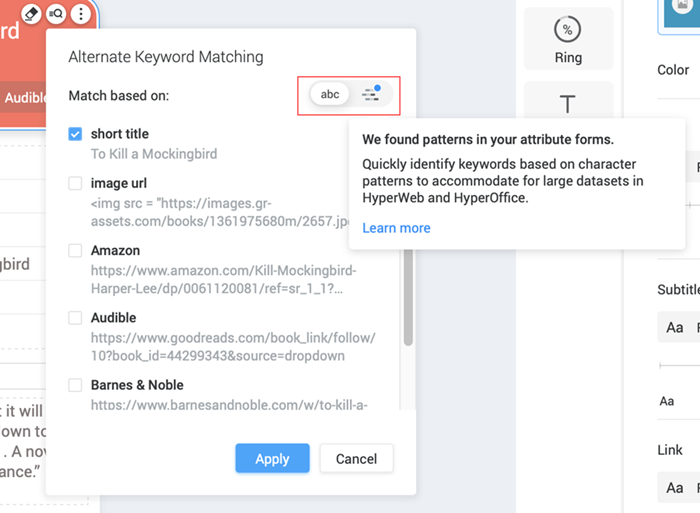
Task: Open the Learn more link
Action: click(x=396, y=228)
